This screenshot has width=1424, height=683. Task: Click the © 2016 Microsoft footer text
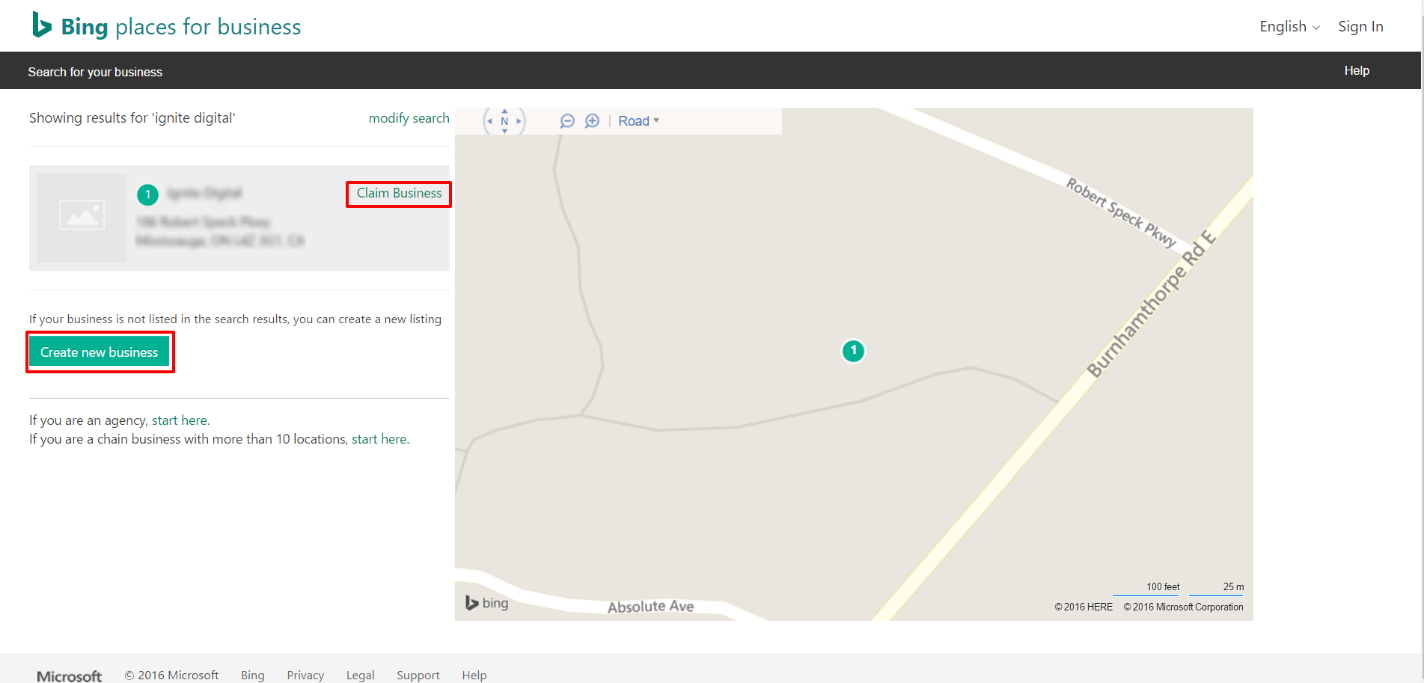(172, 675)
